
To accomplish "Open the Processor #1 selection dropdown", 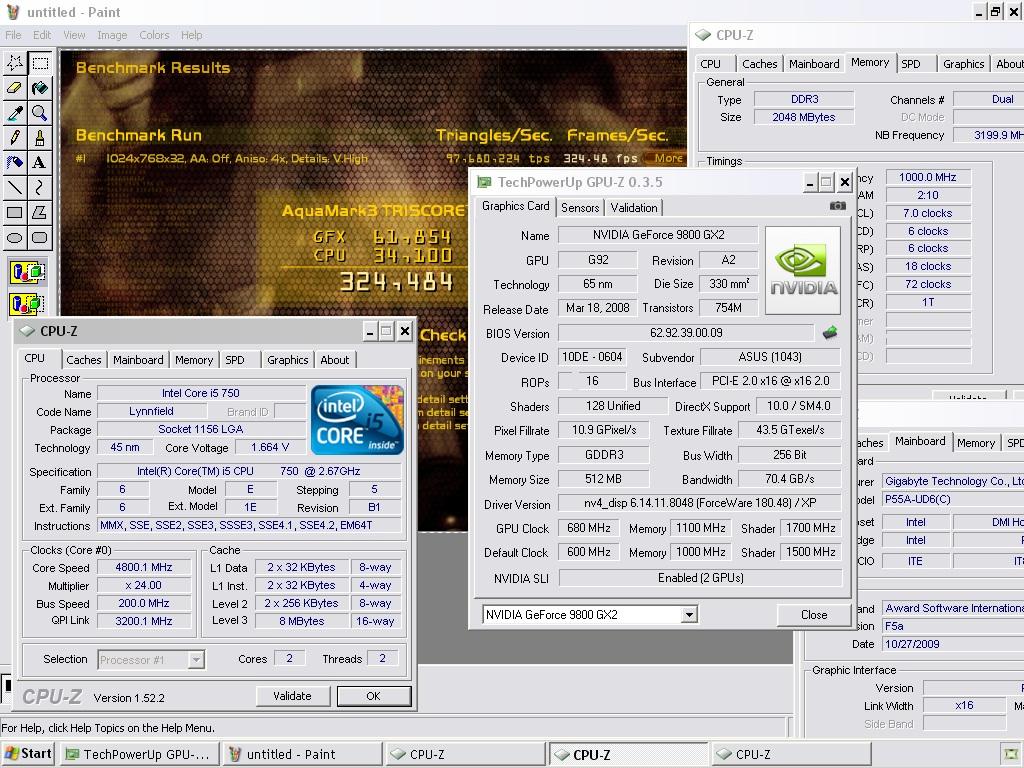I will [x=196, y=660].
